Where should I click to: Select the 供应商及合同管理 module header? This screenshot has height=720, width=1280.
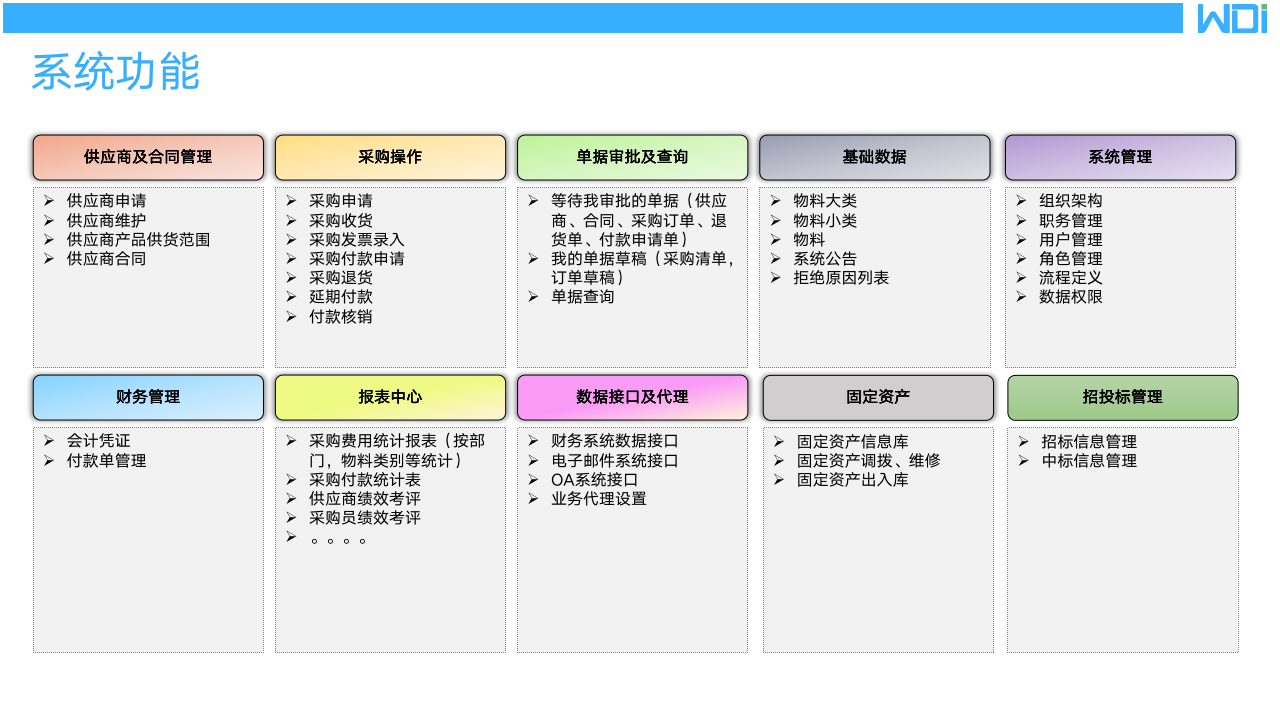pos(148,157)
